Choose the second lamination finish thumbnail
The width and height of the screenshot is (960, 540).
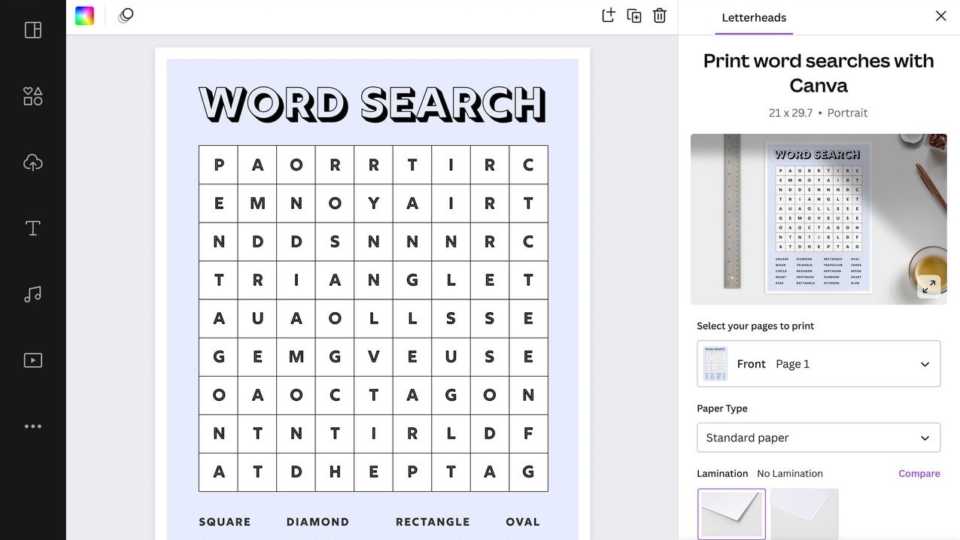coord(804,514)
